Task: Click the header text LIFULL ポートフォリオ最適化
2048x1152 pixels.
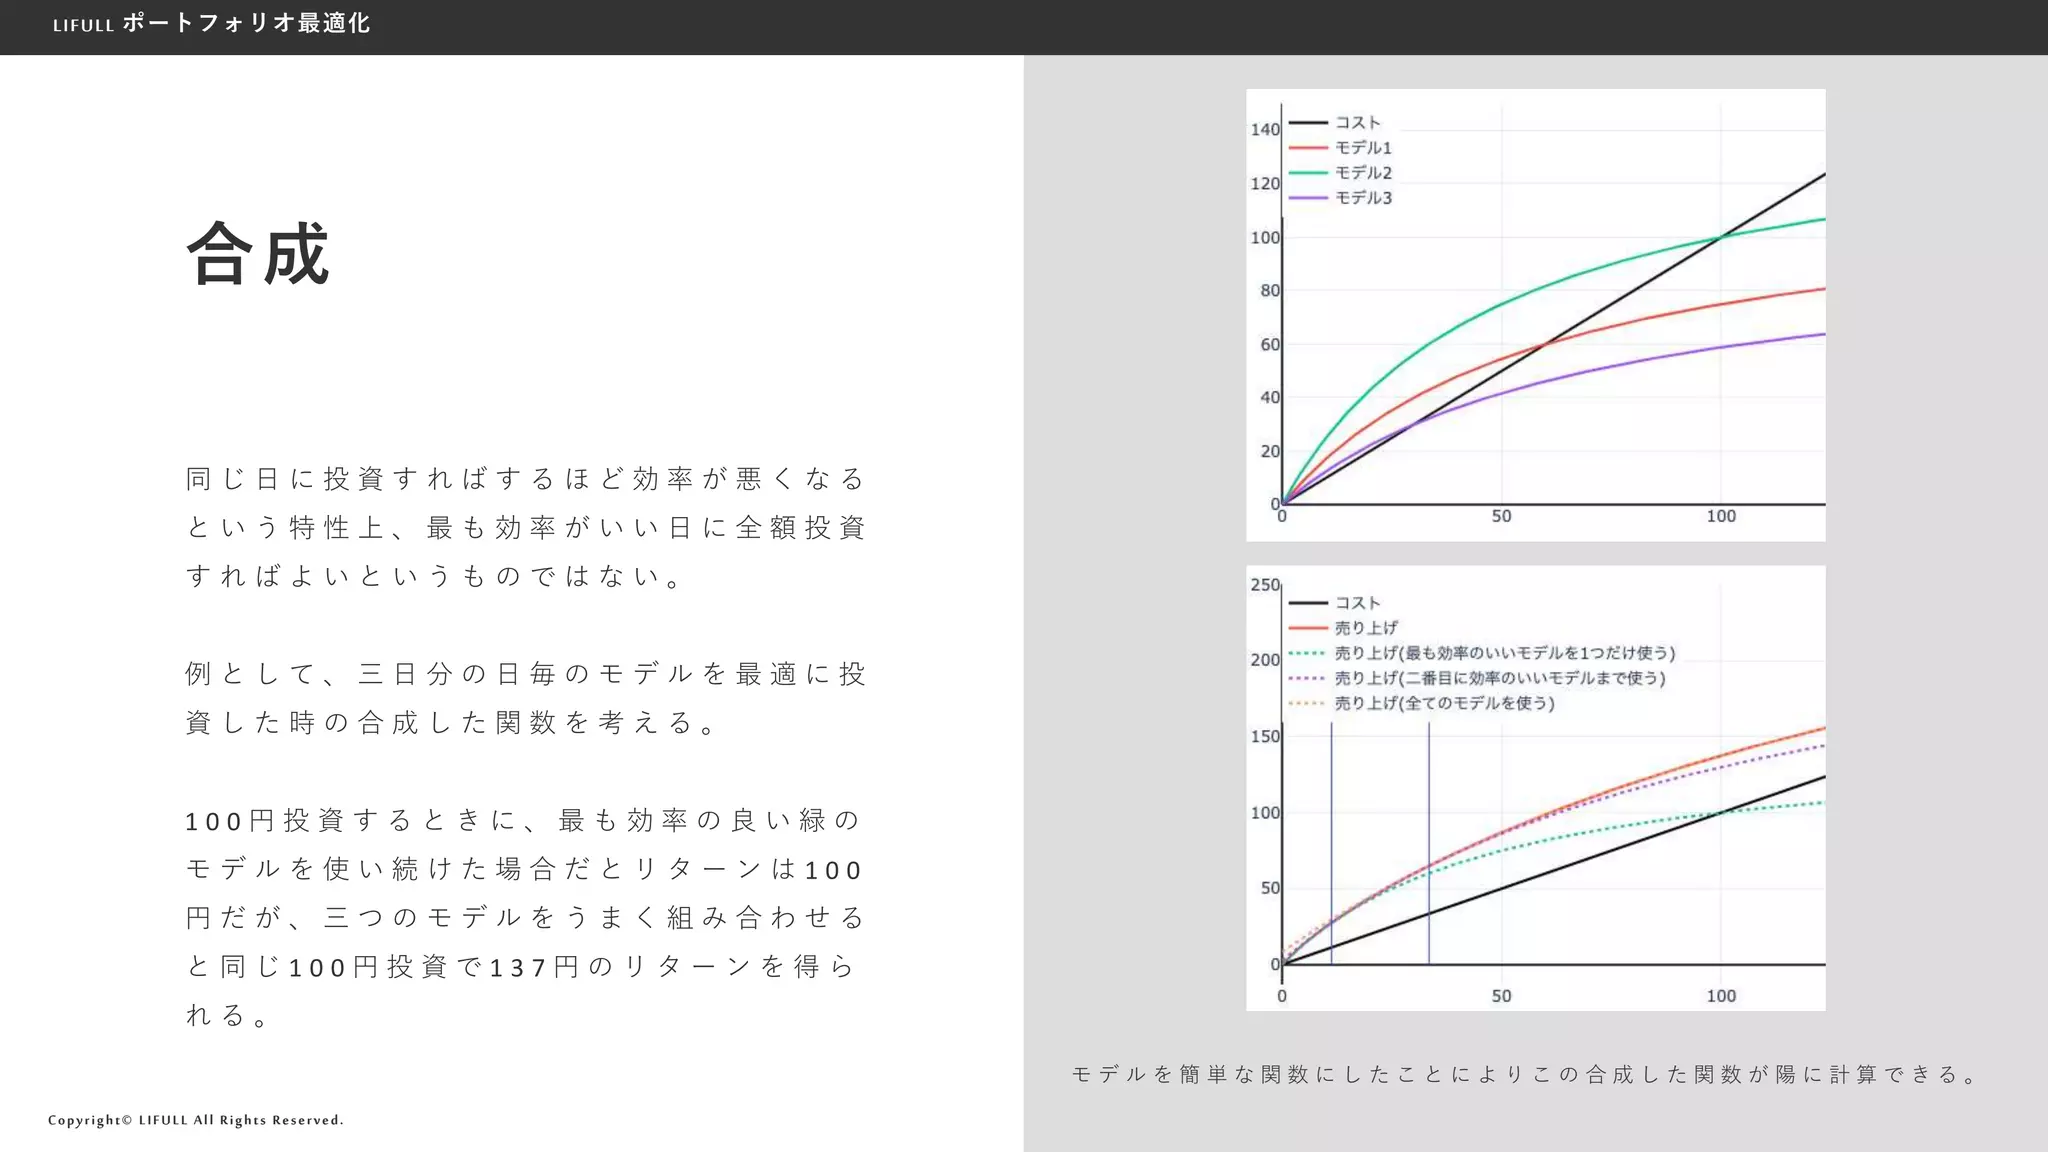Action: 211,24
